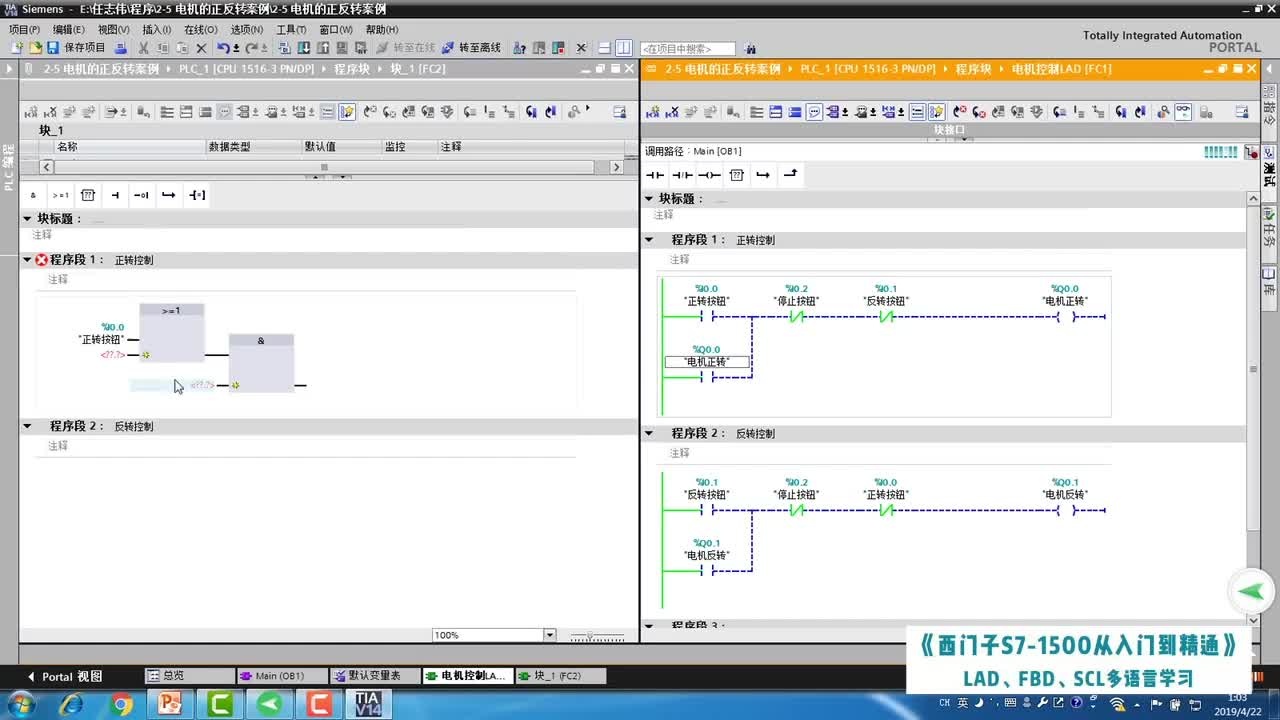Collapse 块标题 in the left editor
The height and width of the screenshot is (720, 1280).
click(27, 218)
